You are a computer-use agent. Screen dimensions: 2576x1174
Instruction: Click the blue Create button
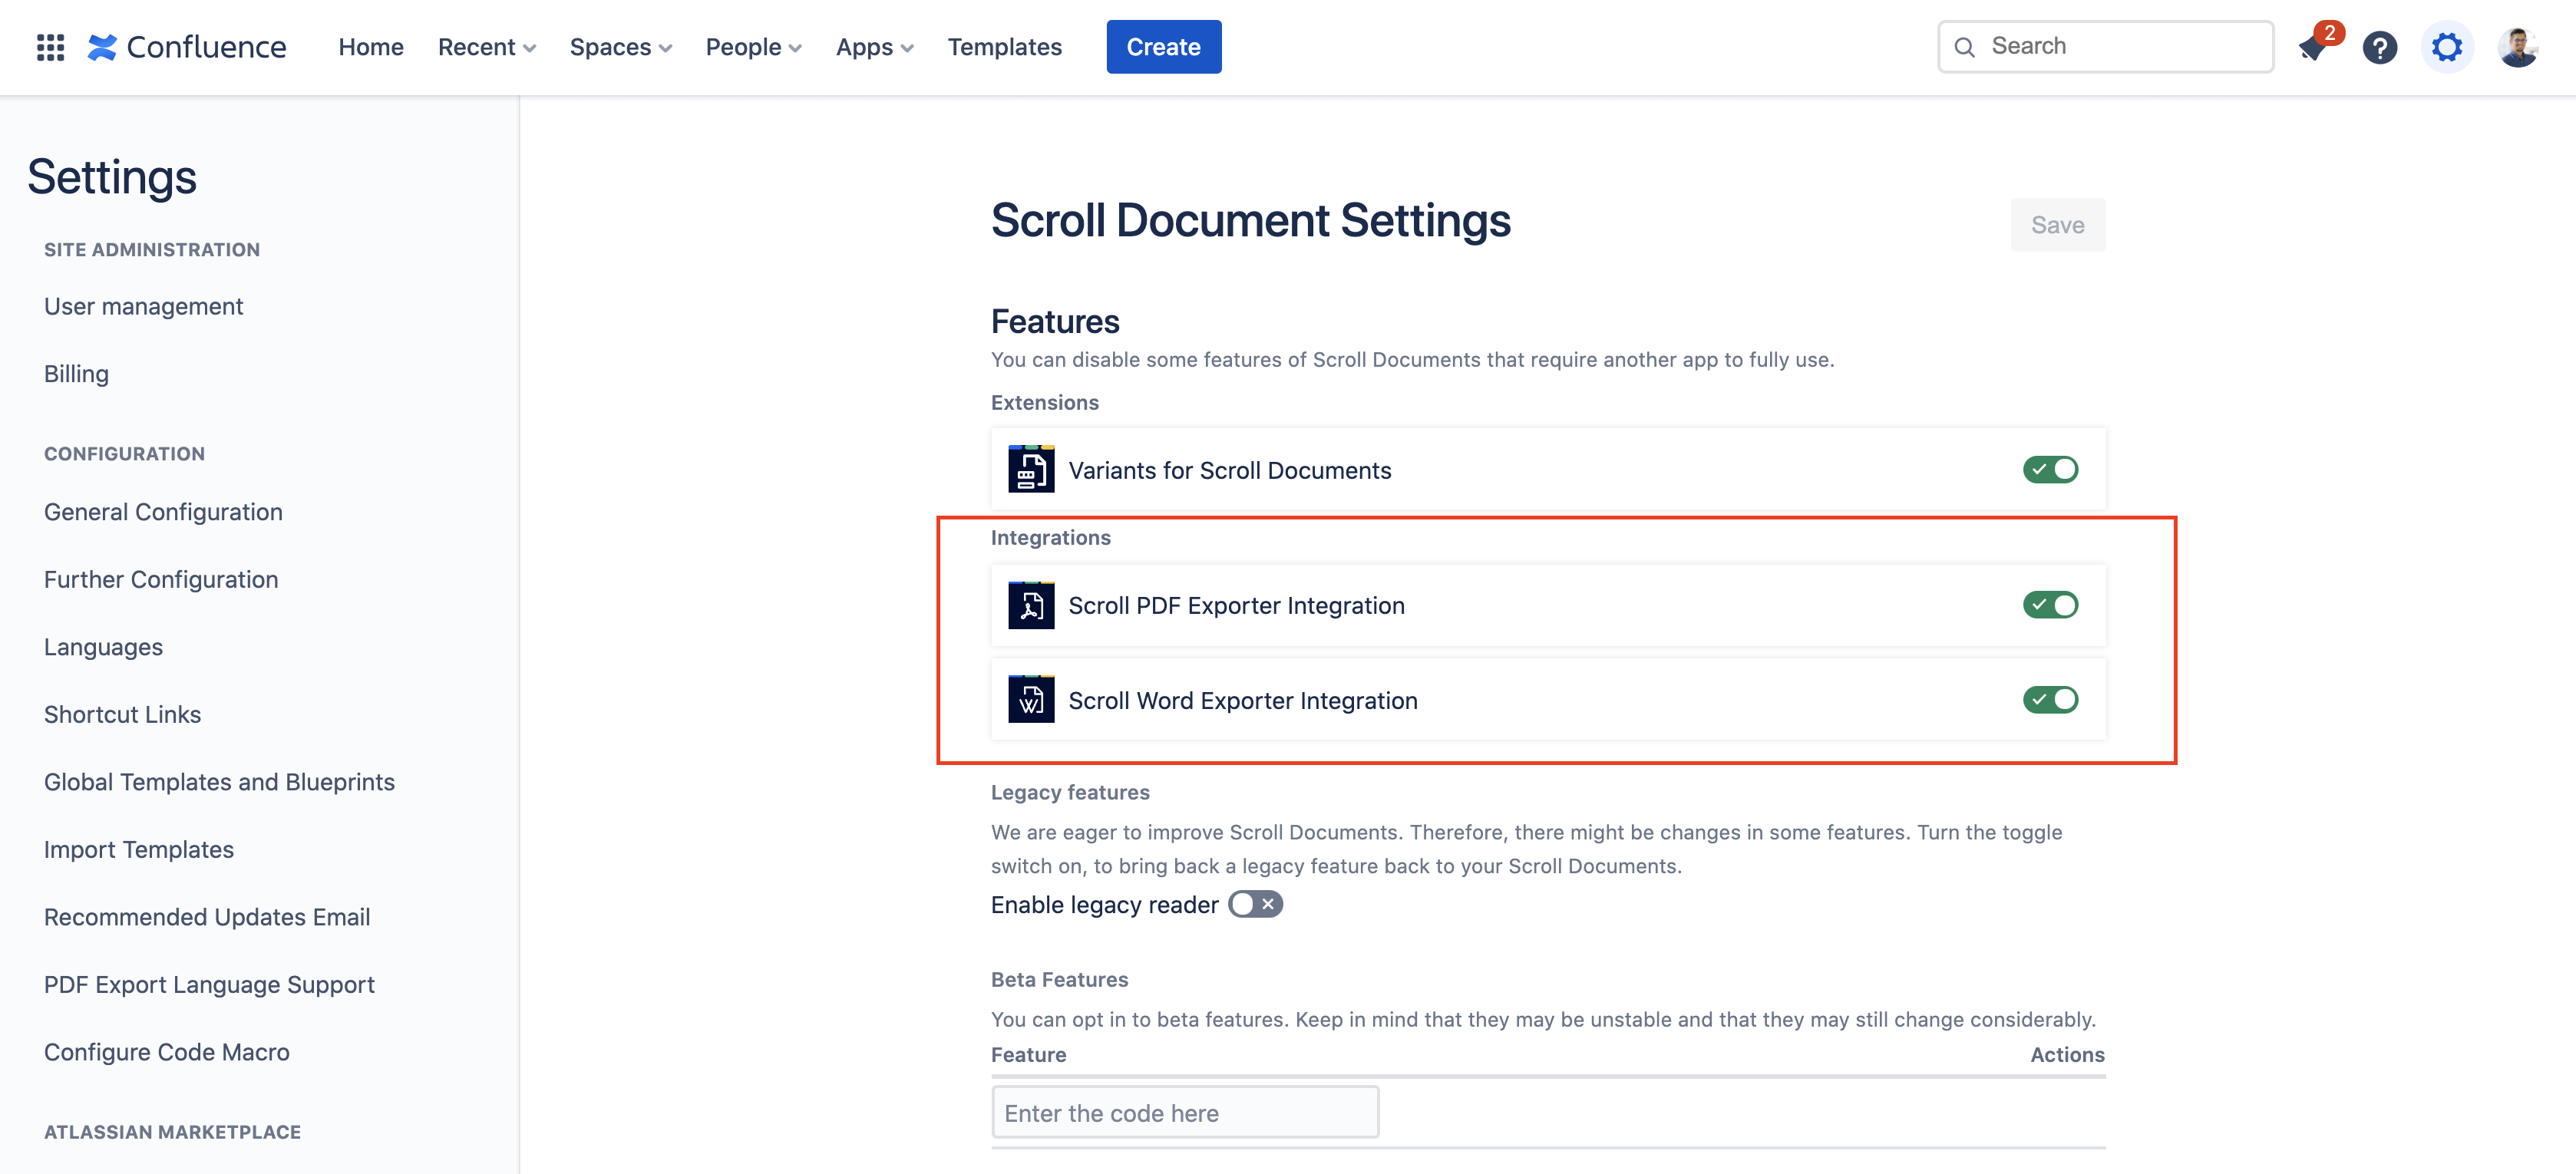click(x=1163, y=47)
